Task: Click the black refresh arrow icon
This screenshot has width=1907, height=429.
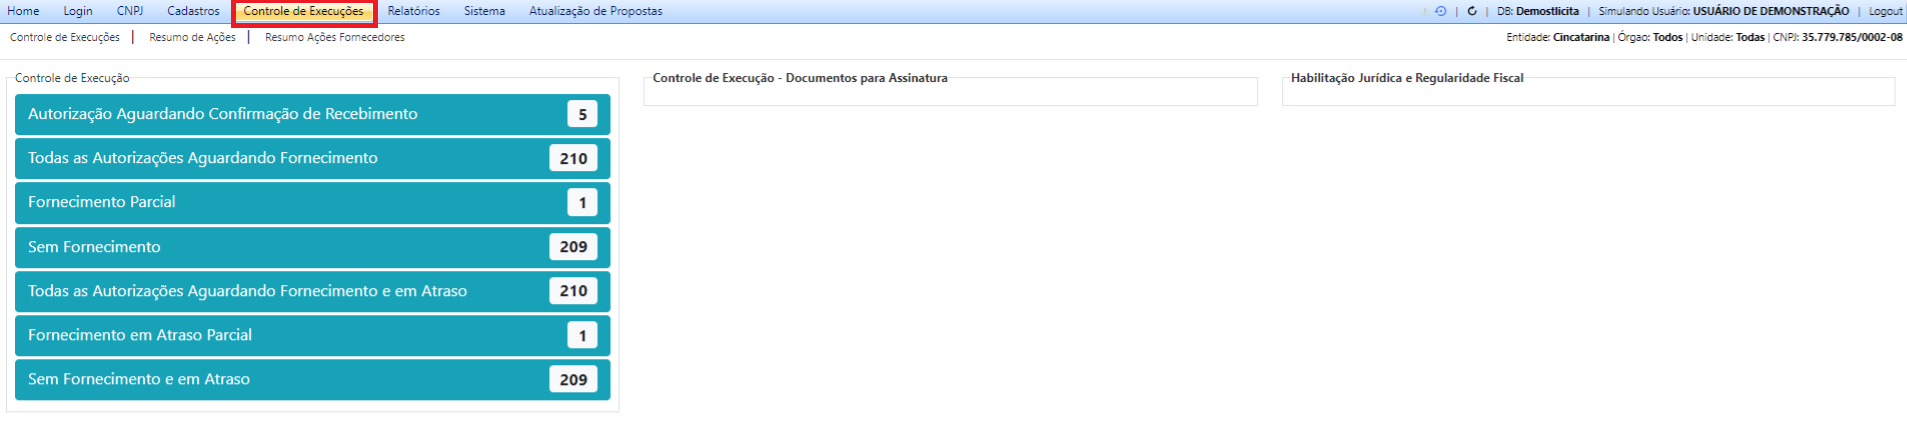Action: click(1472, 11)
